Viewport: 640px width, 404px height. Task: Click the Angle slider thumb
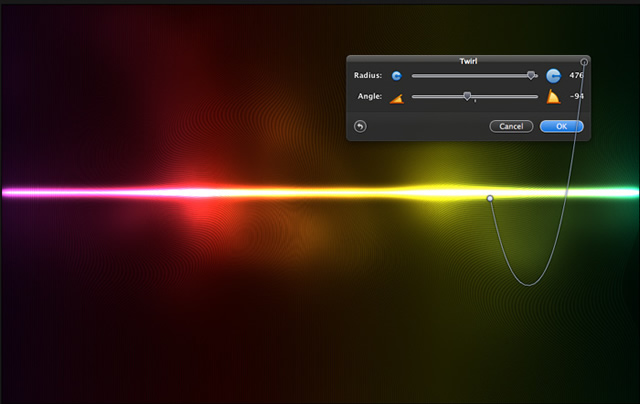point(467,96)
